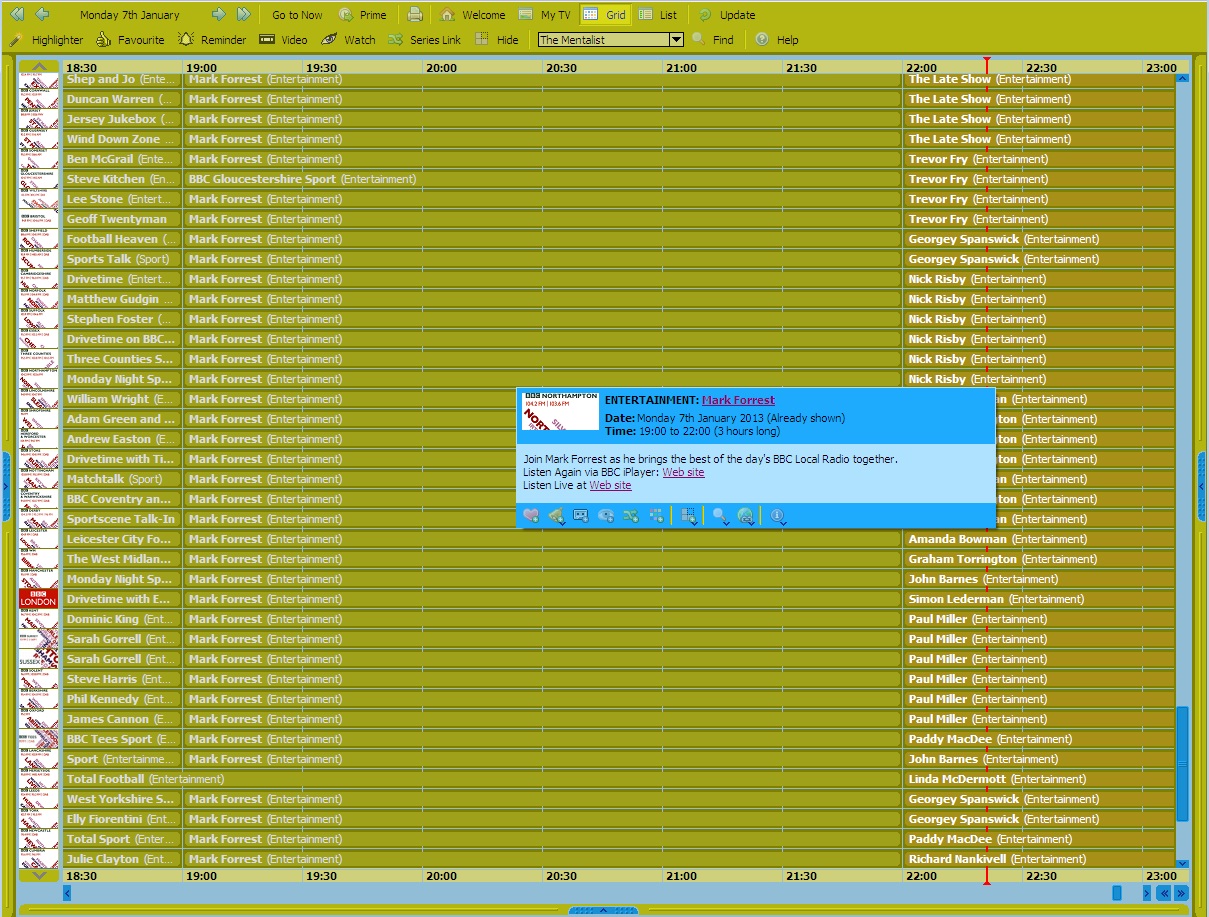The width and height of the screenshot is (1209, 917).
Task: Open Mark Forrest title link in popup
Action: click(738, 400)
